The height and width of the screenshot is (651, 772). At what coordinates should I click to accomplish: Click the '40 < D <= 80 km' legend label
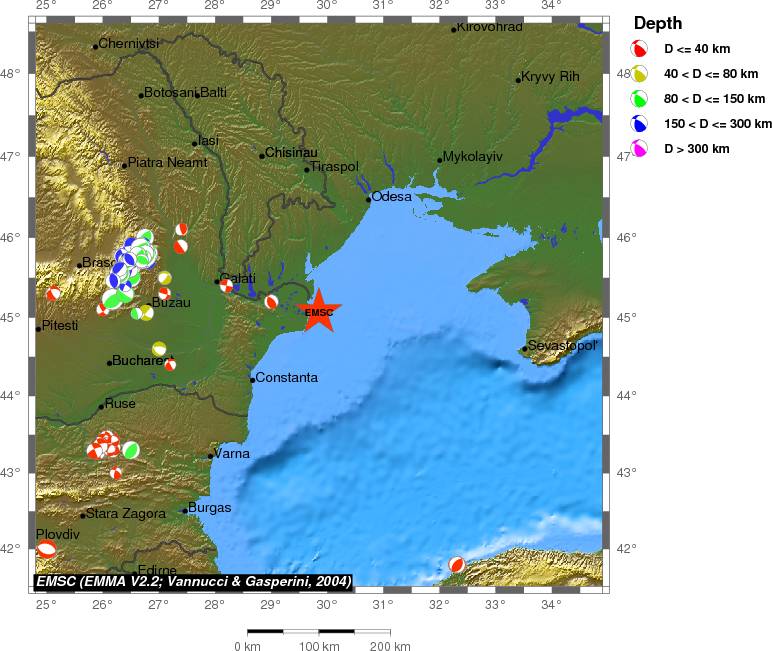point(711,74)
